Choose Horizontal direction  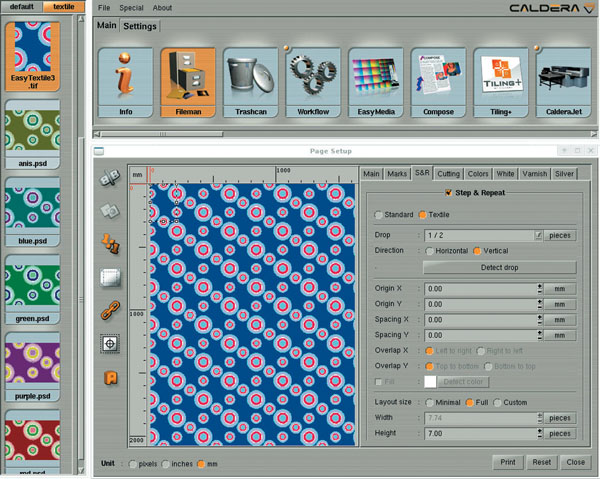tap(430, 251)
